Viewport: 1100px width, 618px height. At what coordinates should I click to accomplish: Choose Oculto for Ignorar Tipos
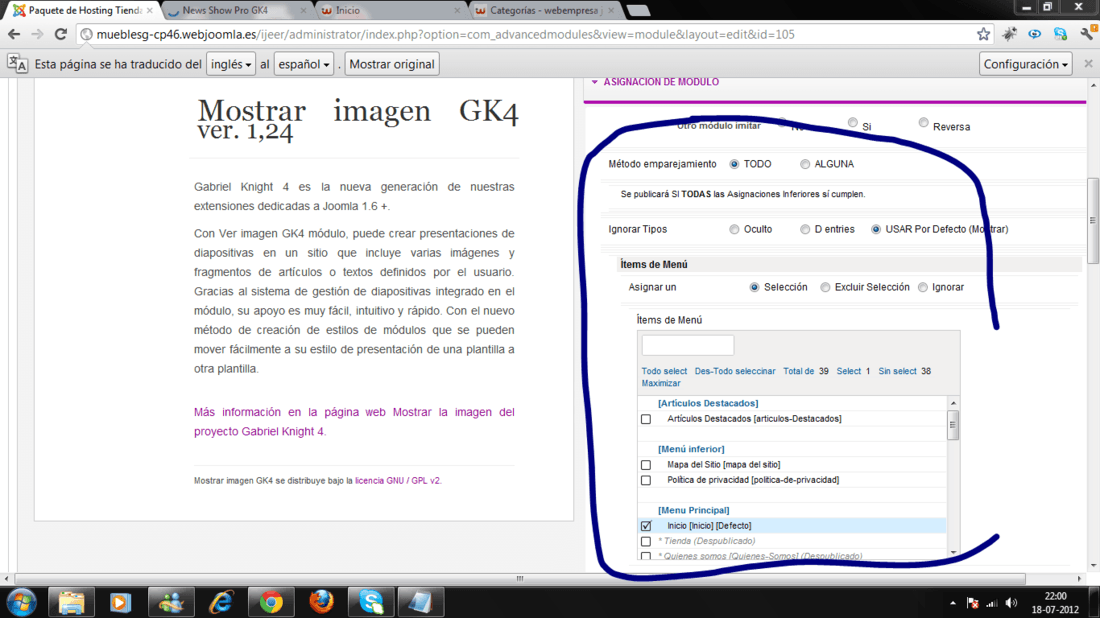coord(734,229)
